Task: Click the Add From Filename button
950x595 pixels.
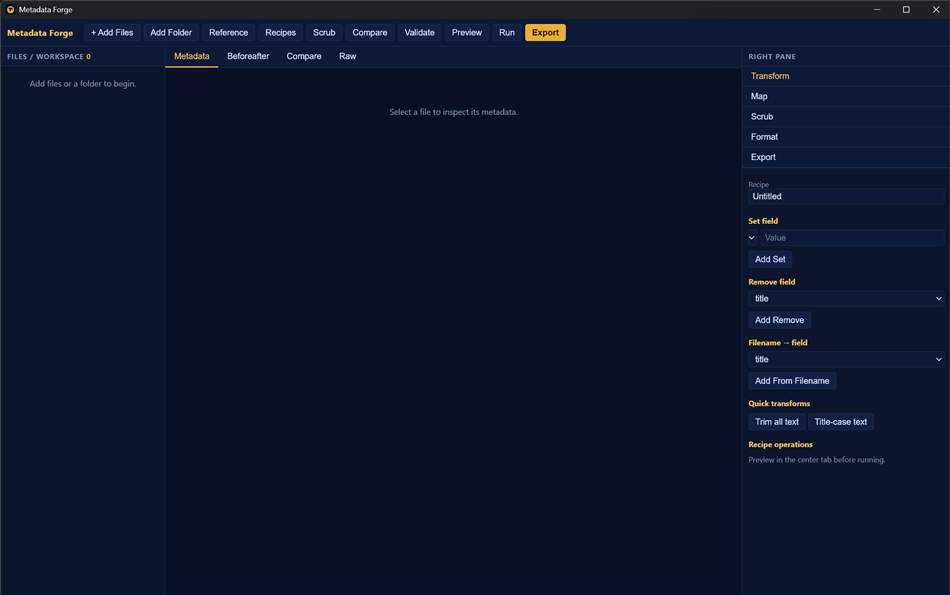Action: [x=792, y=381]
